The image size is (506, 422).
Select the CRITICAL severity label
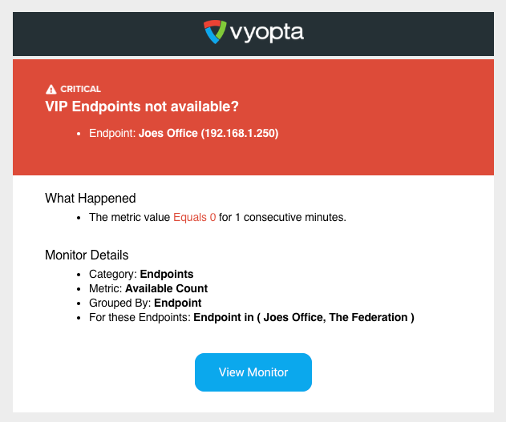(80, 89)
